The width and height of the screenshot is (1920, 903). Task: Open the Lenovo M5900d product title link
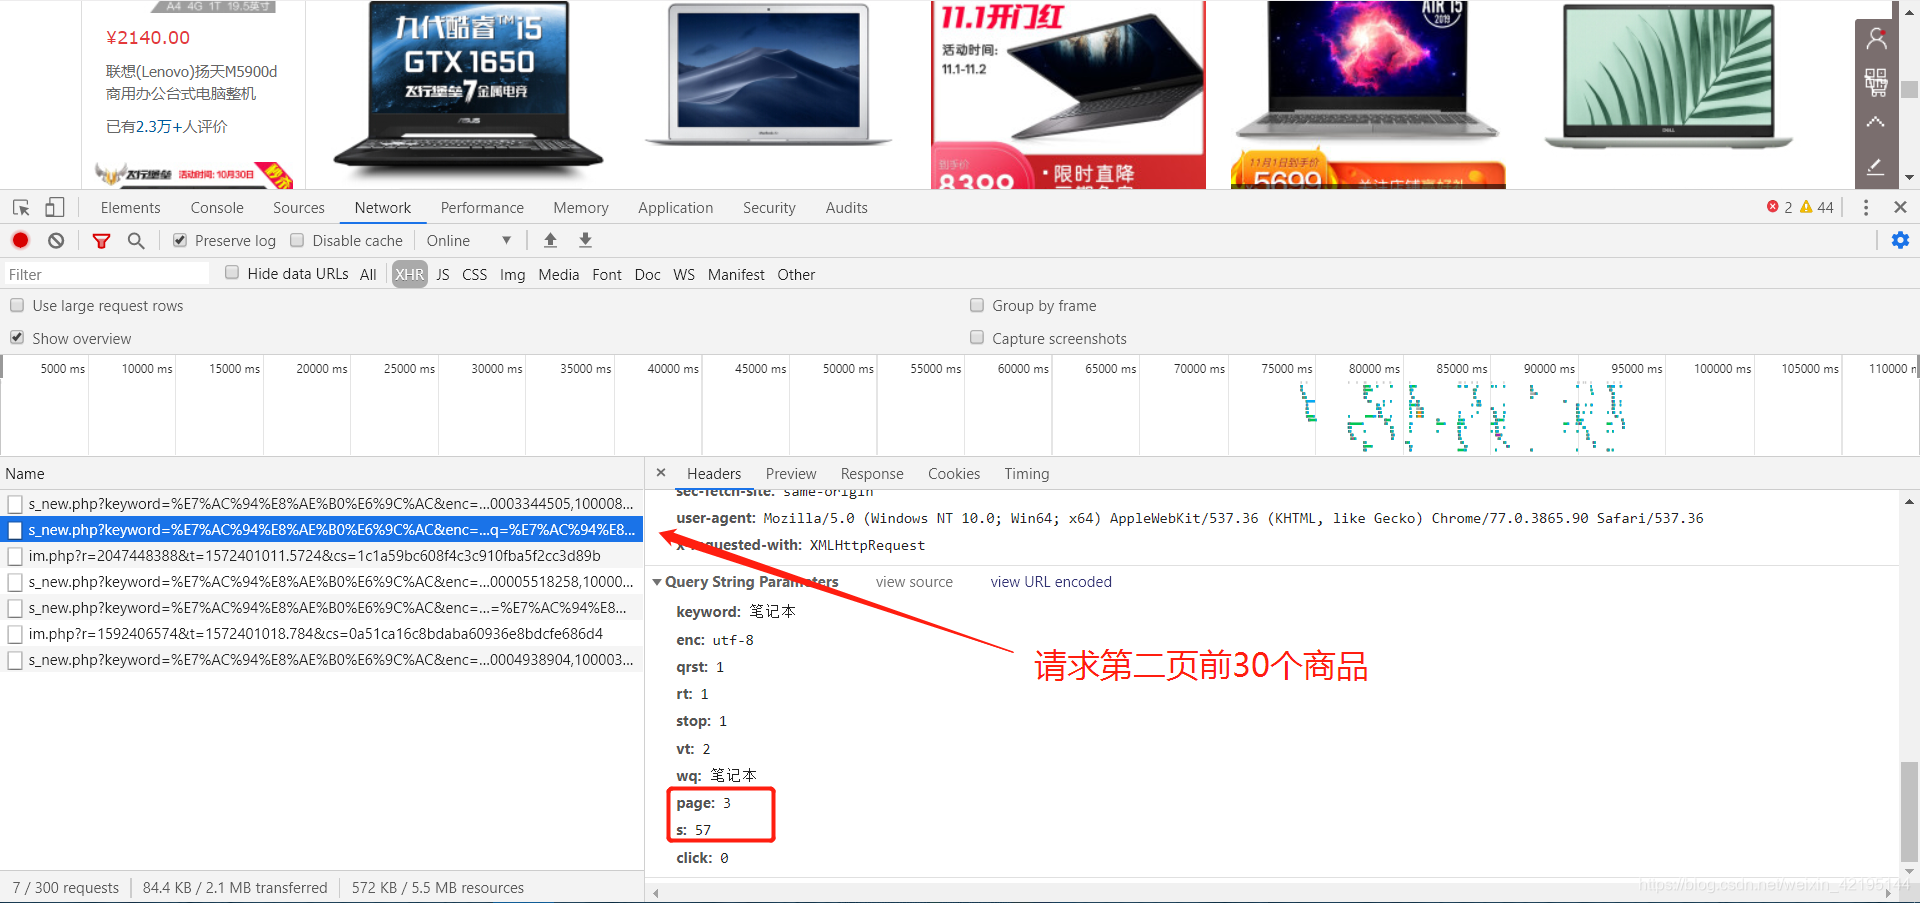[x=192, y=82]
